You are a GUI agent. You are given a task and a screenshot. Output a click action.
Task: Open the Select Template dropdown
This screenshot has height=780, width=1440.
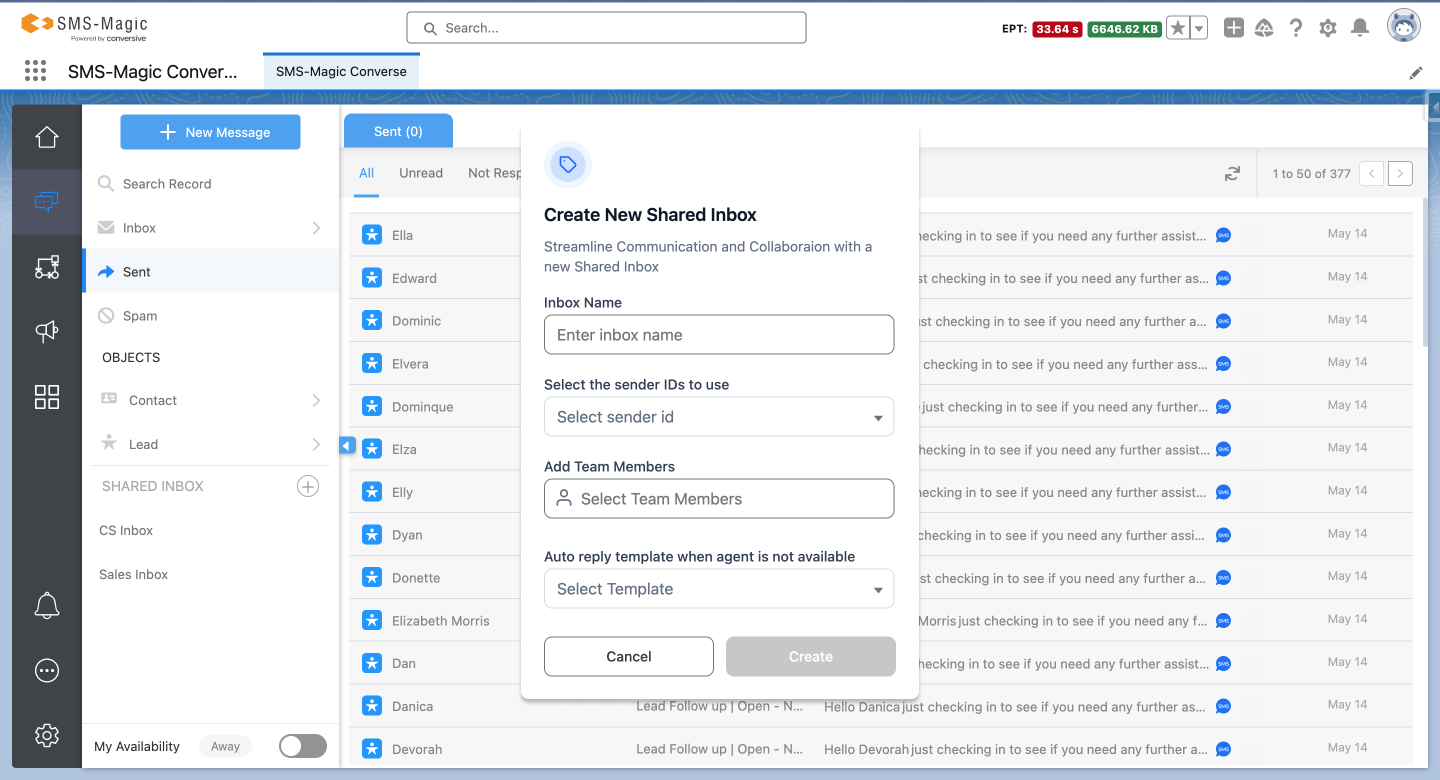click(x=719, y=589)
